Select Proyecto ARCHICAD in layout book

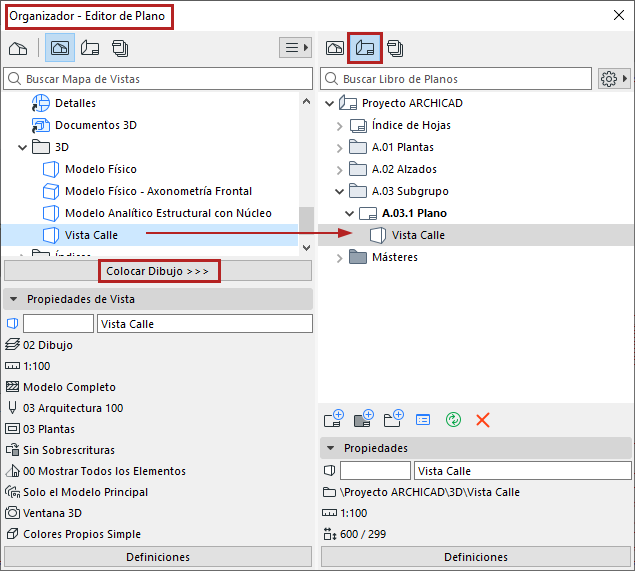(412, 103)
